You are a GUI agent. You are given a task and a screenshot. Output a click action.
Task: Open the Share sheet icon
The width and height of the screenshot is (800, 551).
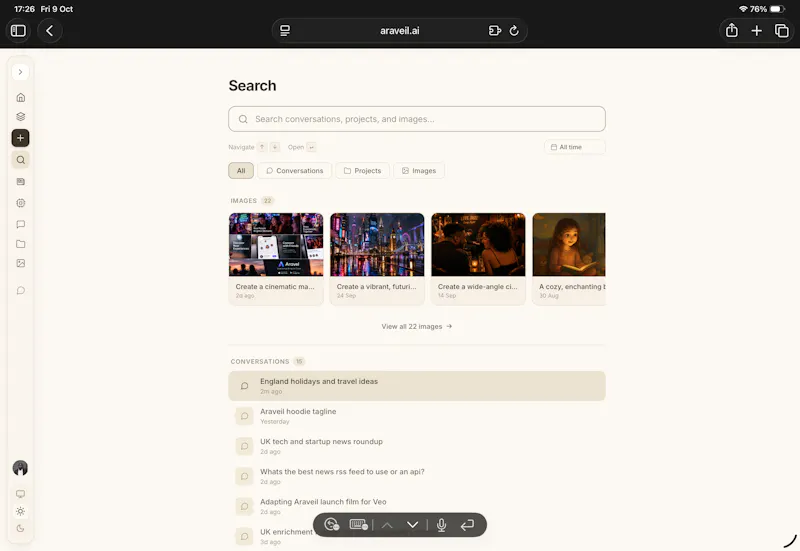click(x=732, y=31)
